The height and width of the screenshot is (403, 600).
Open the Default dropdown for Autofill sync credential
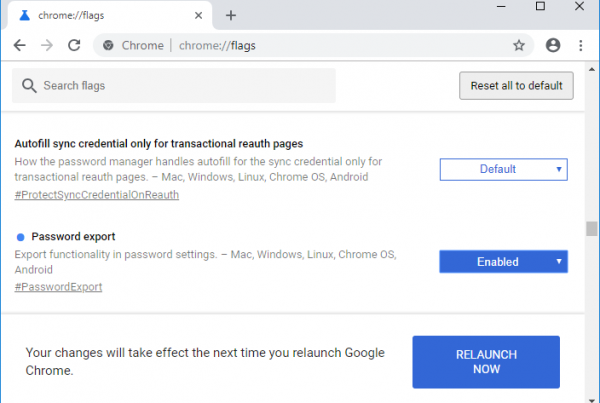point(503,169)
